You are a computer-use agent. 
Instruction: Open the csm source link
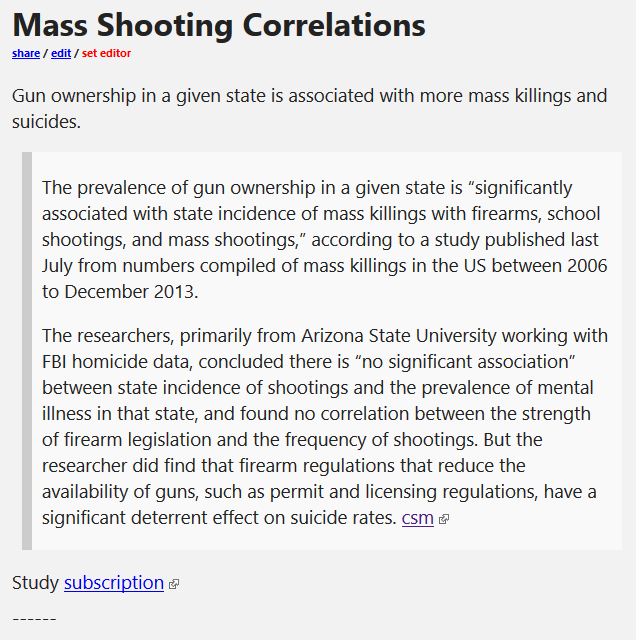(x=417, y=518)
